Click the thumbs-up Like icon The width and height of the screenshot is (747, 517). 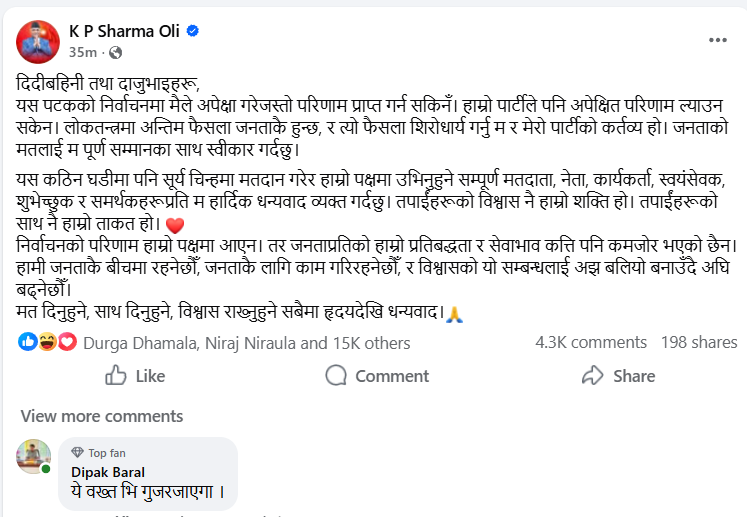pos(116,376)
